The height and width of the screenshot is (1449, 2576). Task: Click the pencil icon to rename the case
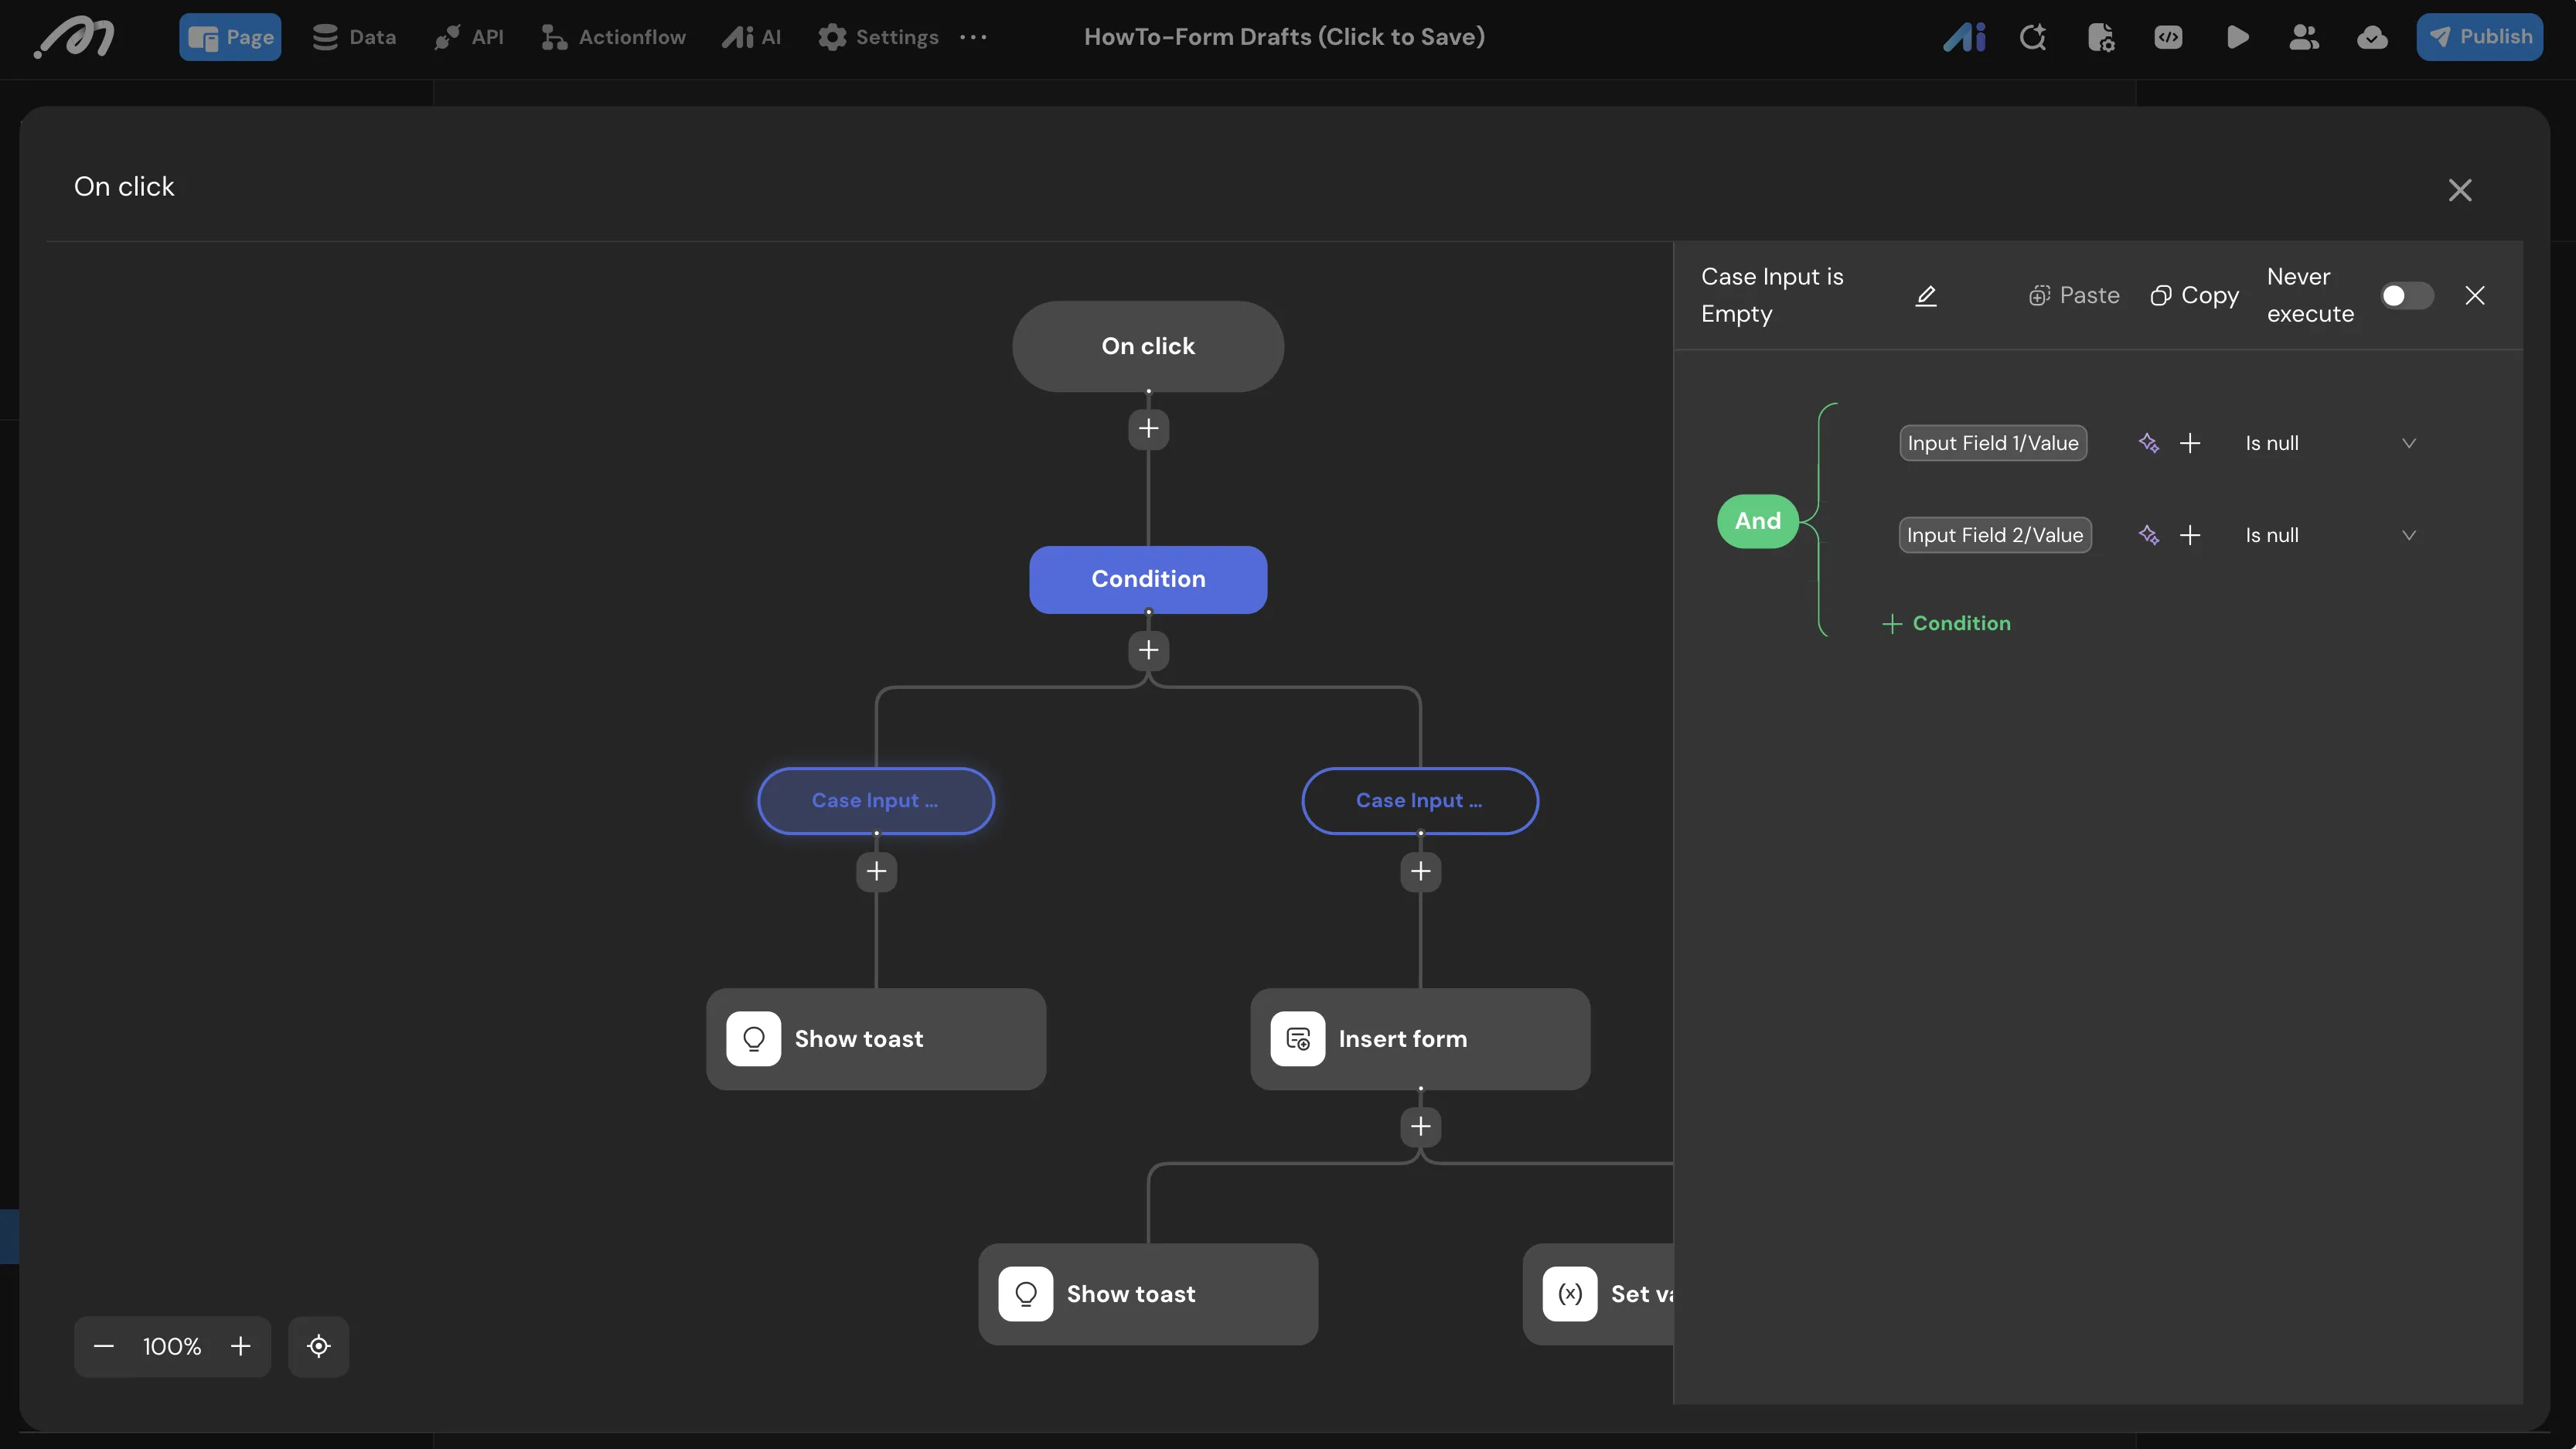coord(1926,296)
